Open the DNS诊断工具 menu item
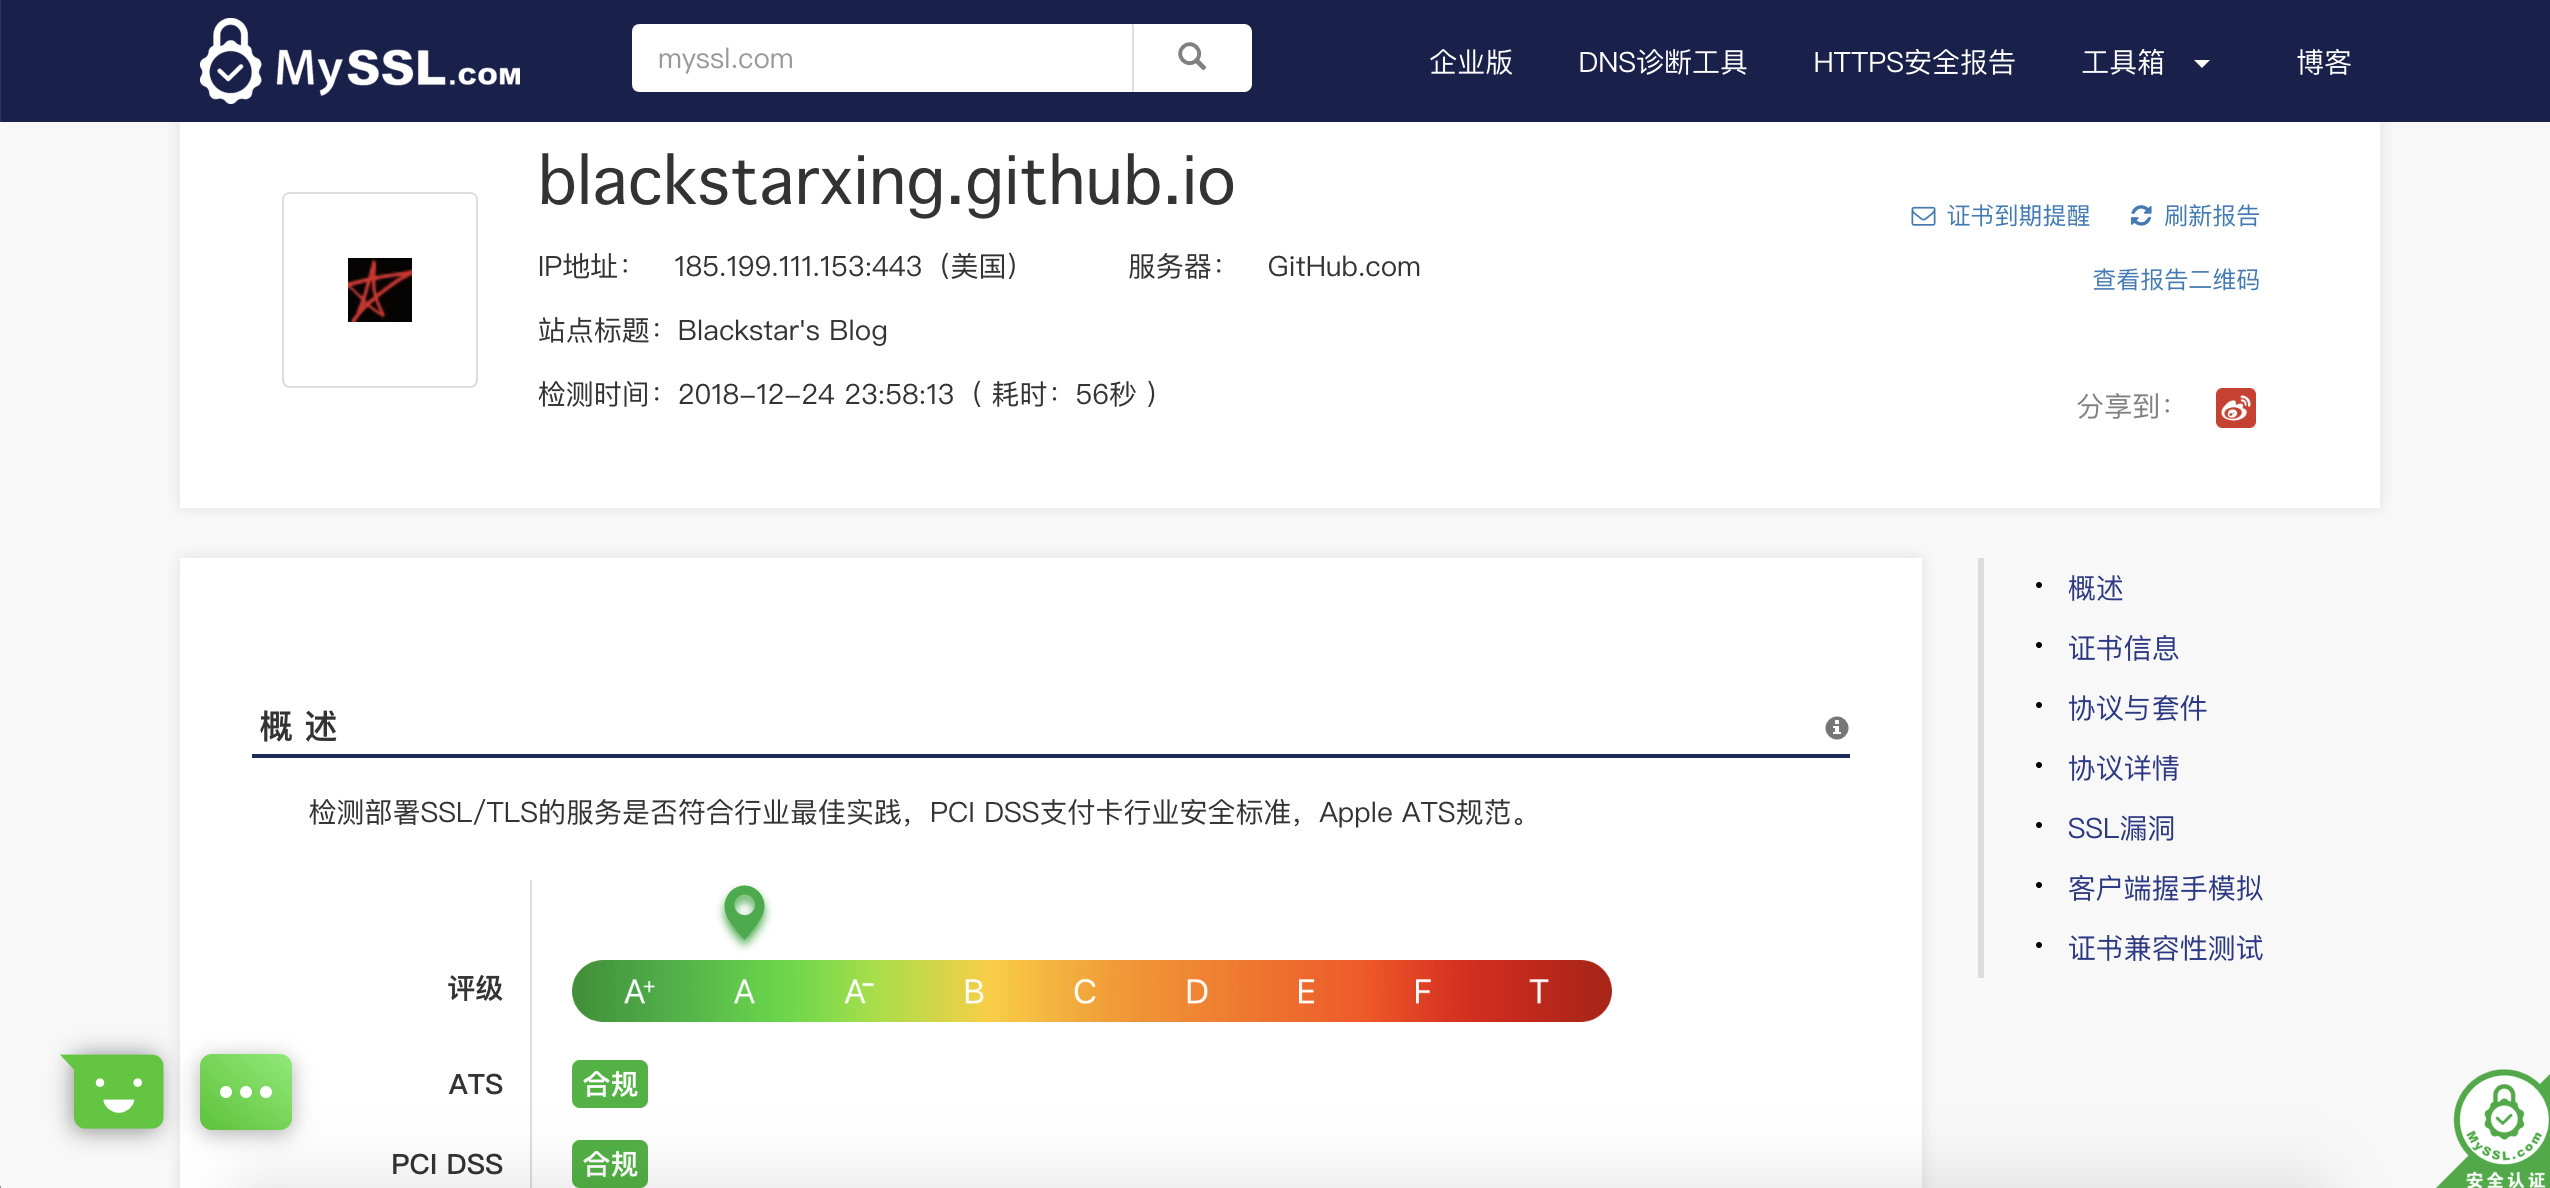This screenshot has width=2550, height=1188. pyautogui.click(x=1662, y=62)
